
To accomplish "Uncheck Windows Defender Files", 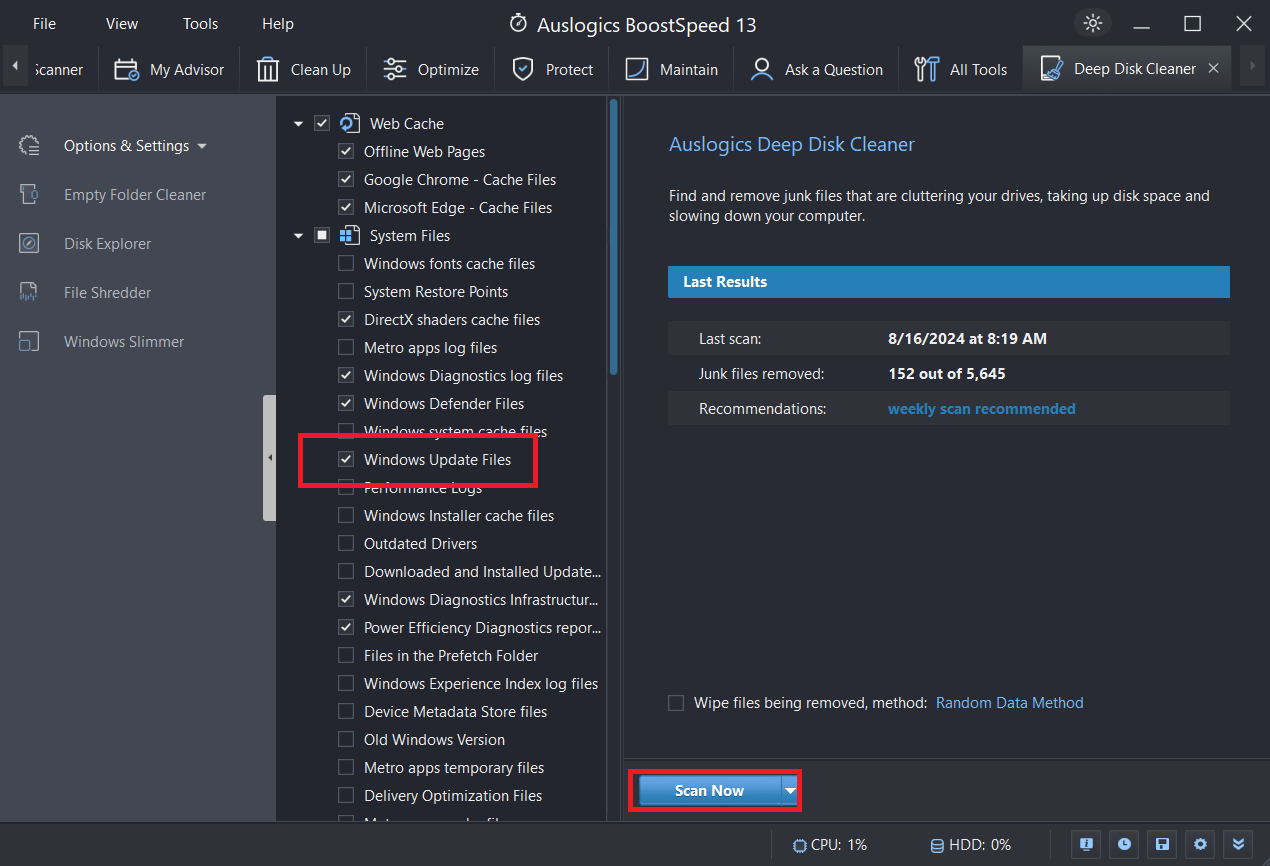I will click(x=346, y=403).
